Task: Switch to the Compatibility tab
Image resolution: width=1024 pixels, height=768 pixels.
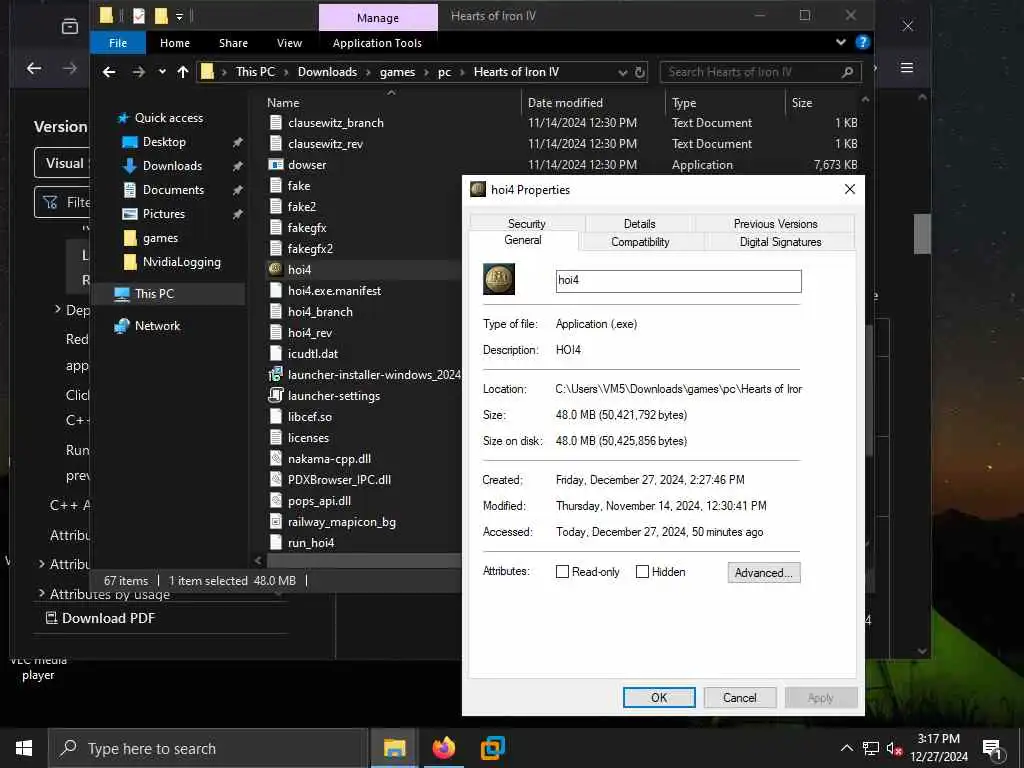Action: point(640,242)
